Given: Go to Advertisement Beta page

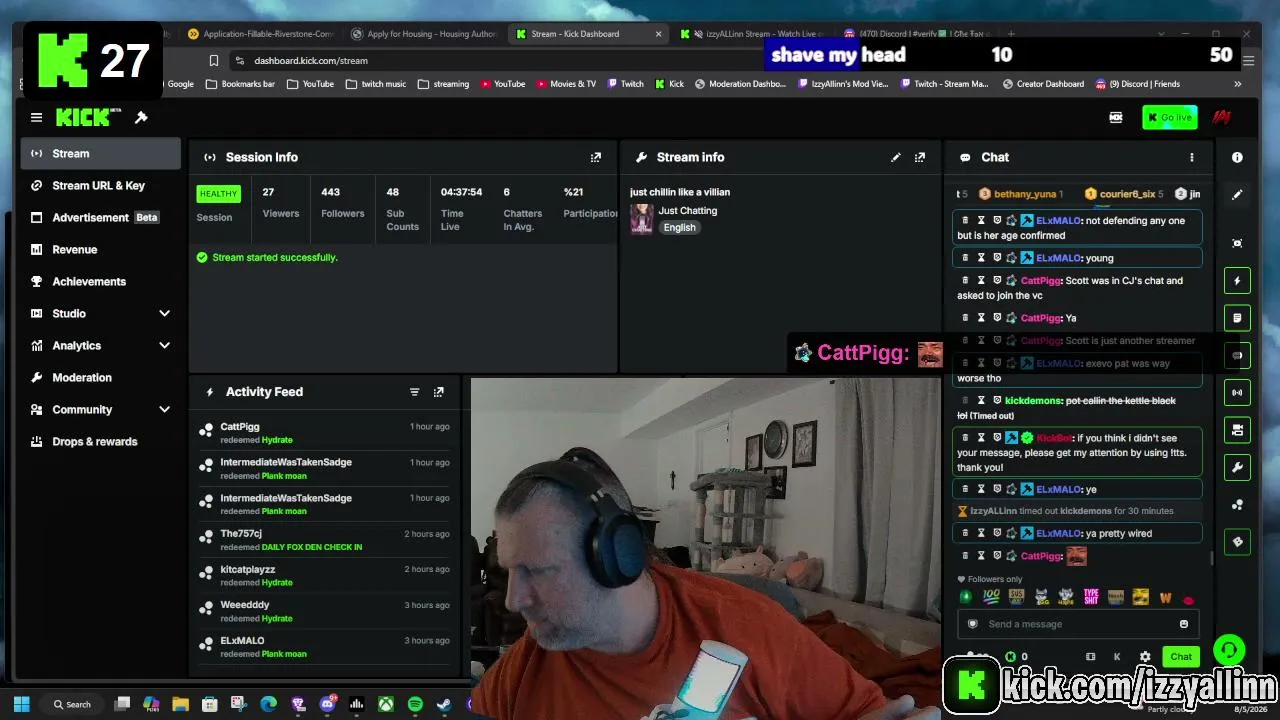Looking at the screenshot, I should click(100, 218).
